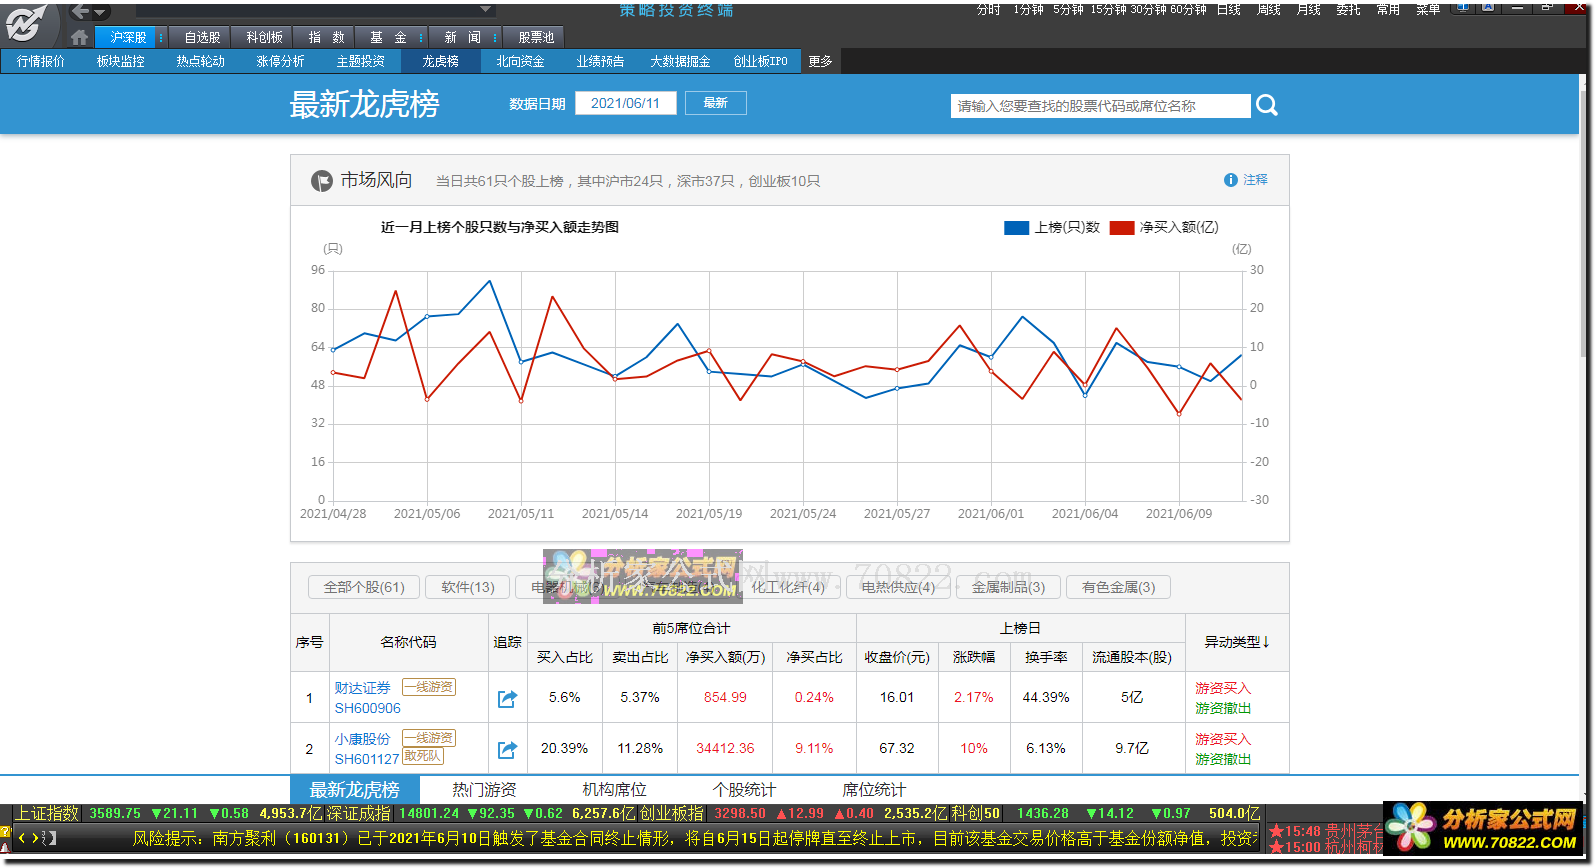The height and width of the screenshot is (868, 1596).
Task: Open the 新闻 tab options dots
Action: (x=494, y=37)
